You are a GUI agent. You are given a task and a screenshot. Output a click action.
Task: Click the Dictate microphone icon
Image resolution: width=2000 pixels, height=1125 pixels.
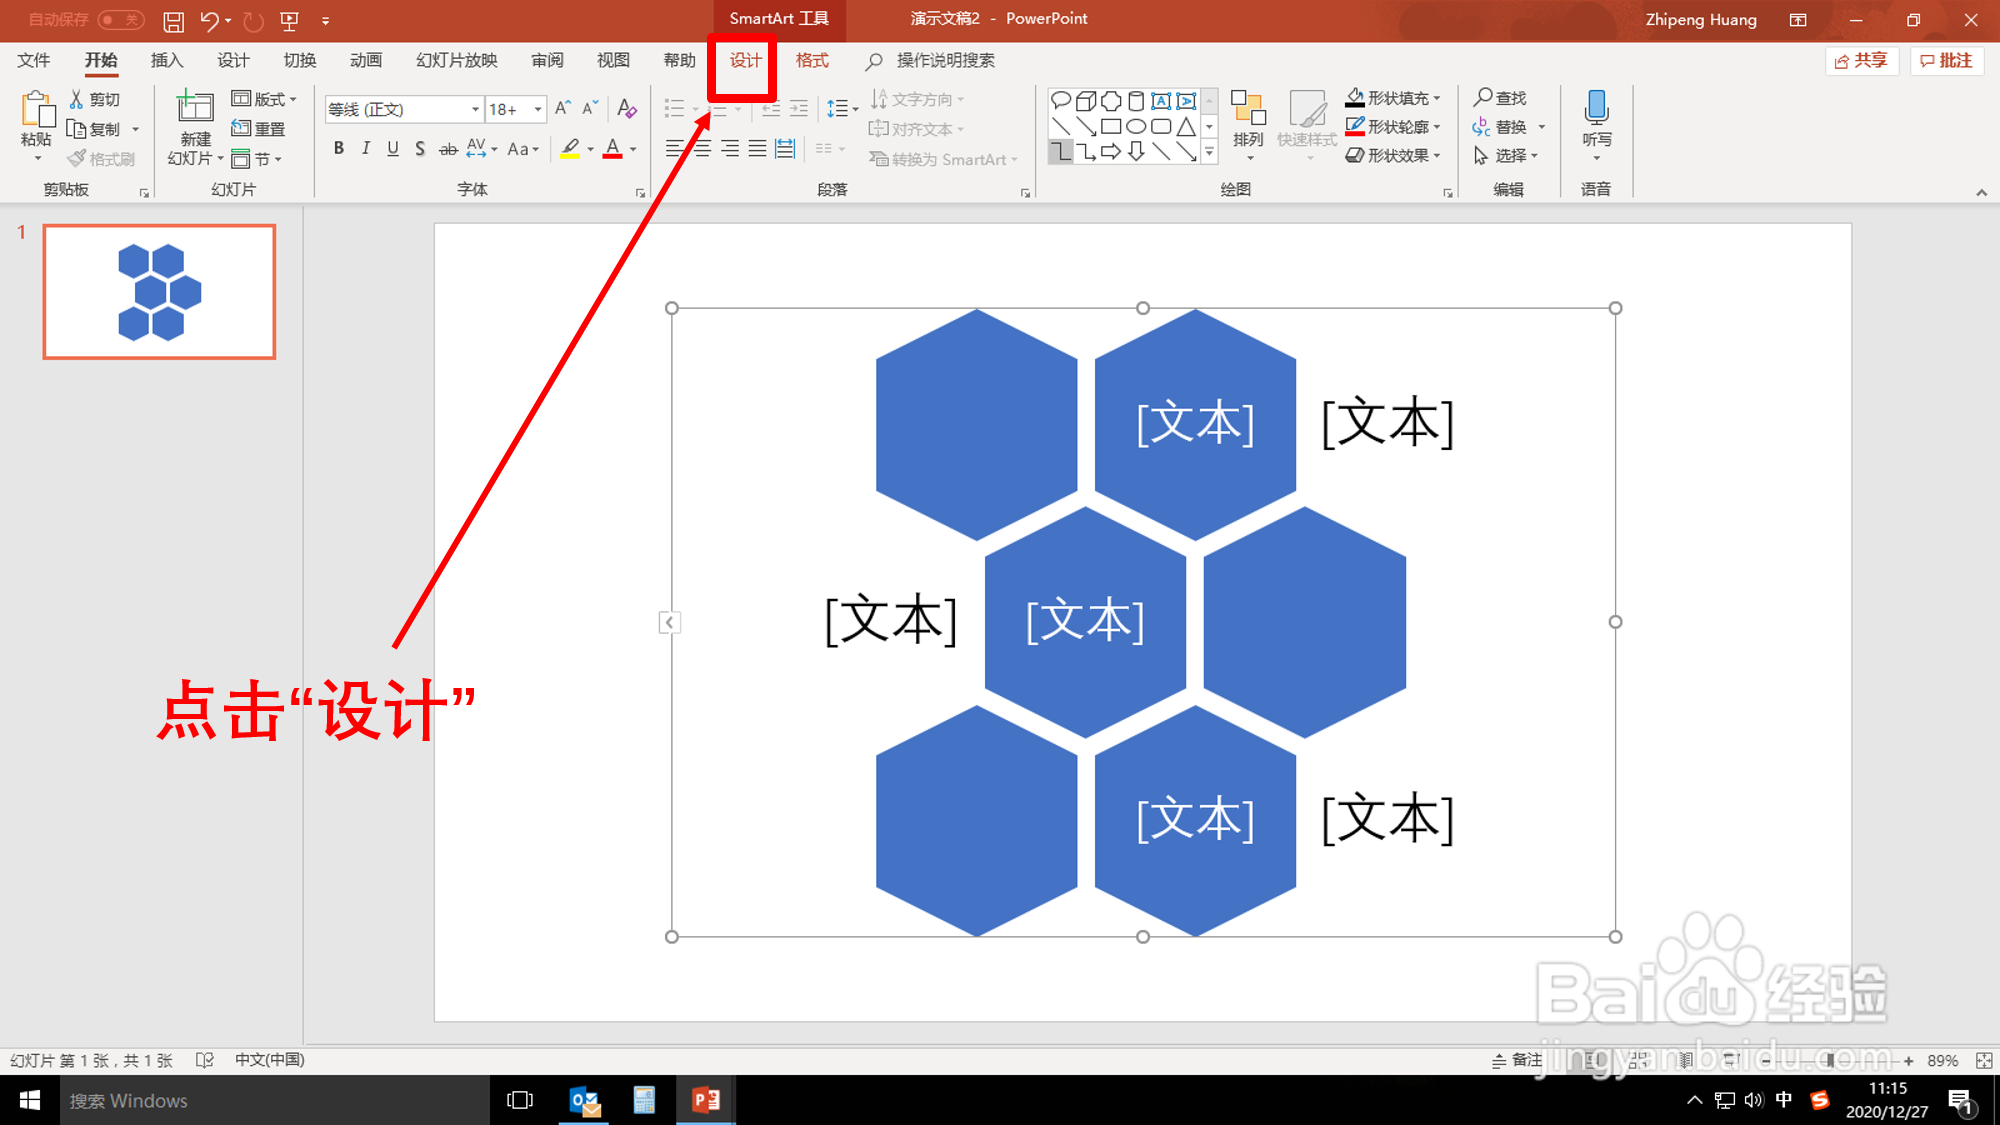click(x=1596, y=108)
